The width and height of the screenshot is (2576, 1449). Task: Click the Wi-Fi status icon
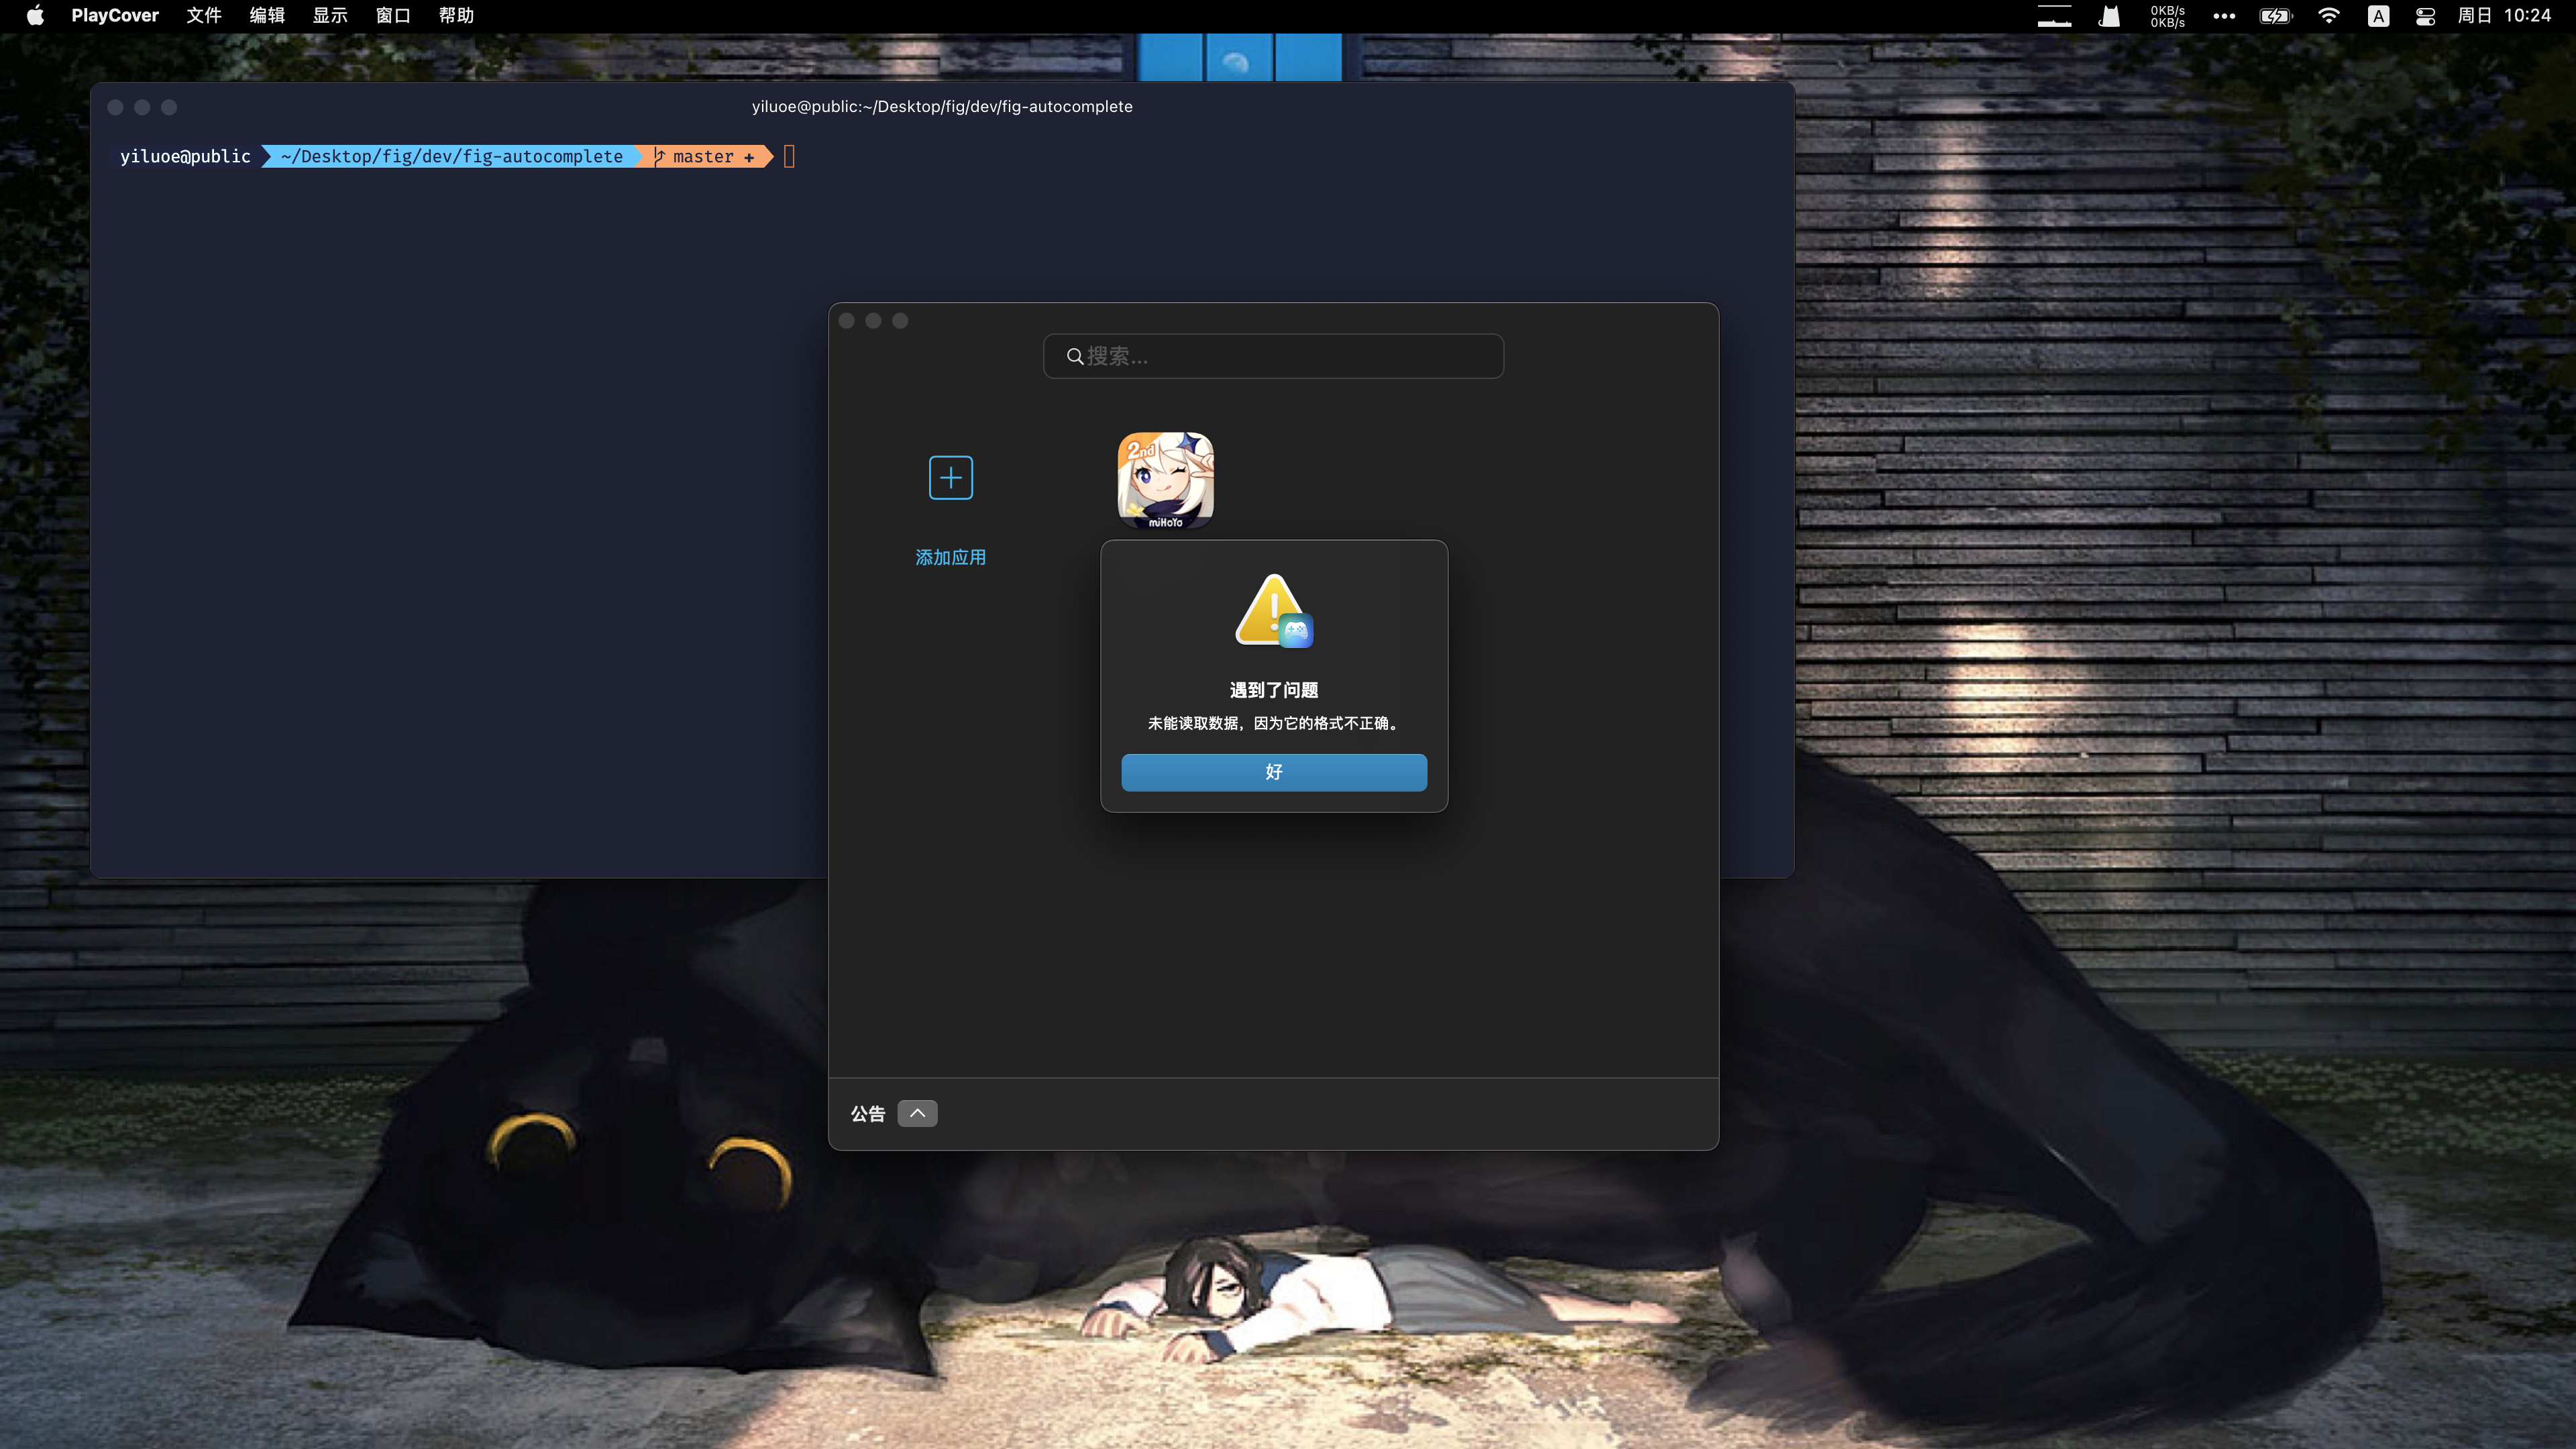2328,15
